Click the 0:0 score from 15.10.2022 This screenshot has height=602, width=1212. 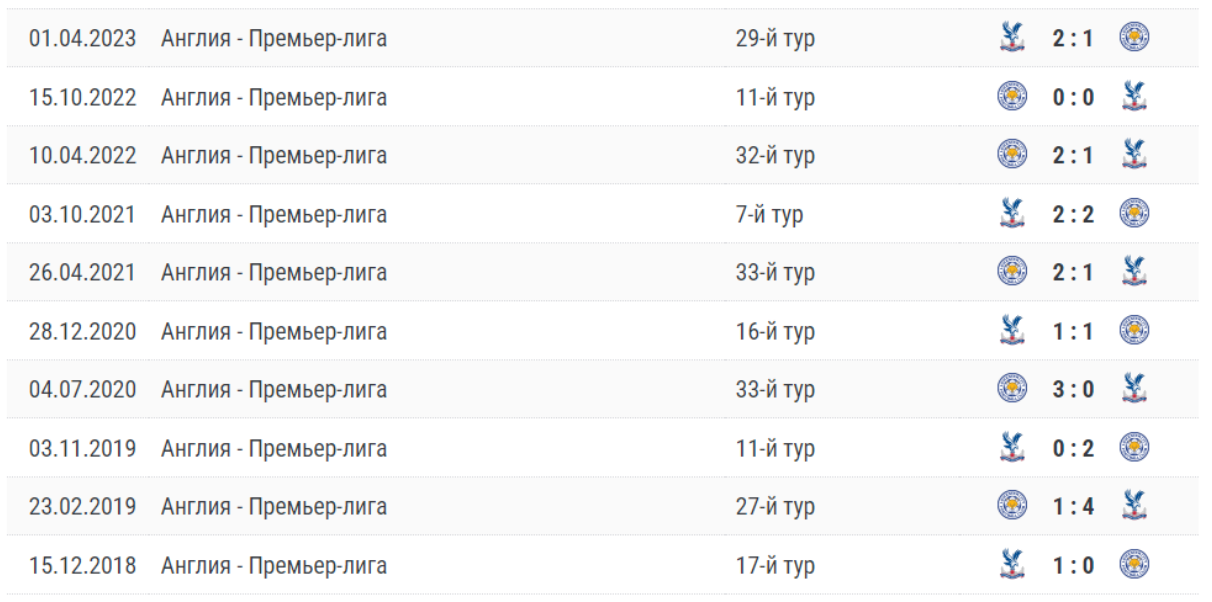coord(1073,98)
